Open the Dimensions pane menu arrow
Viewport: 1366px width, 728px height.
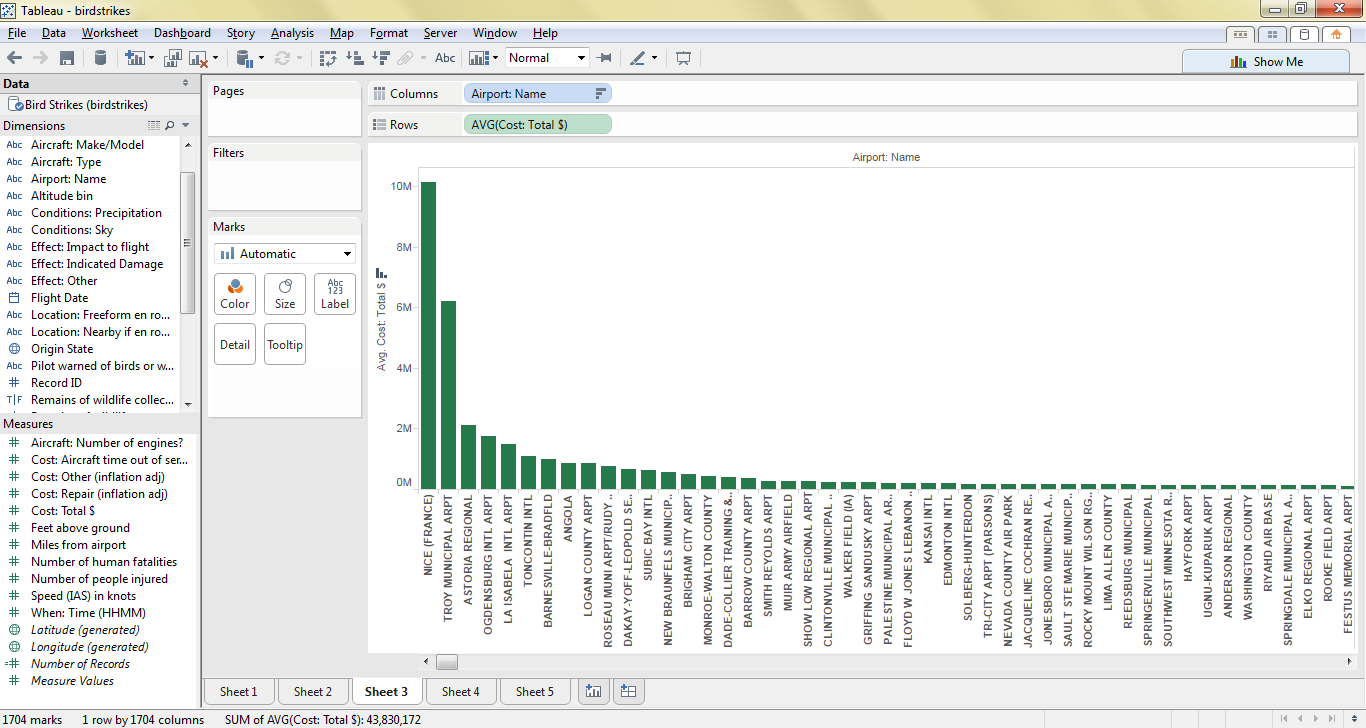coord(185,126)
